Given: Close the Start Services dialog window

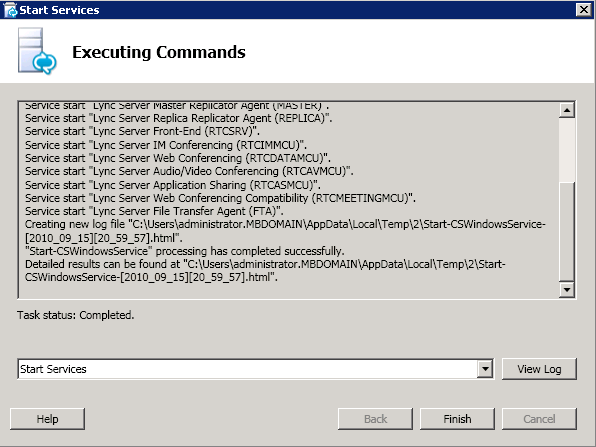Looking at the screenshot, I should click(584, 10).
